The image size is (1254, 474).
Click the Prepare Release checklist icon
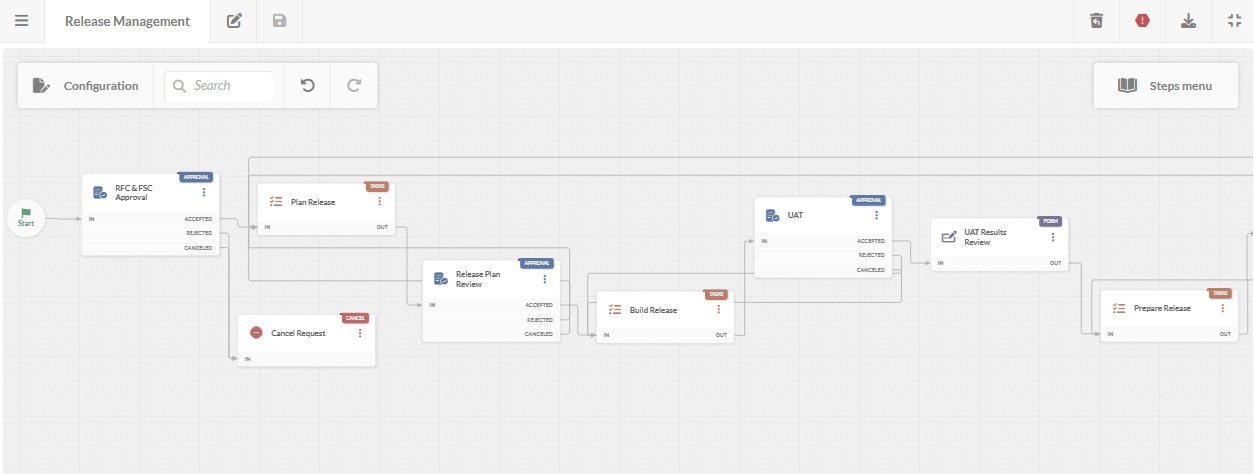[1119, 308]
